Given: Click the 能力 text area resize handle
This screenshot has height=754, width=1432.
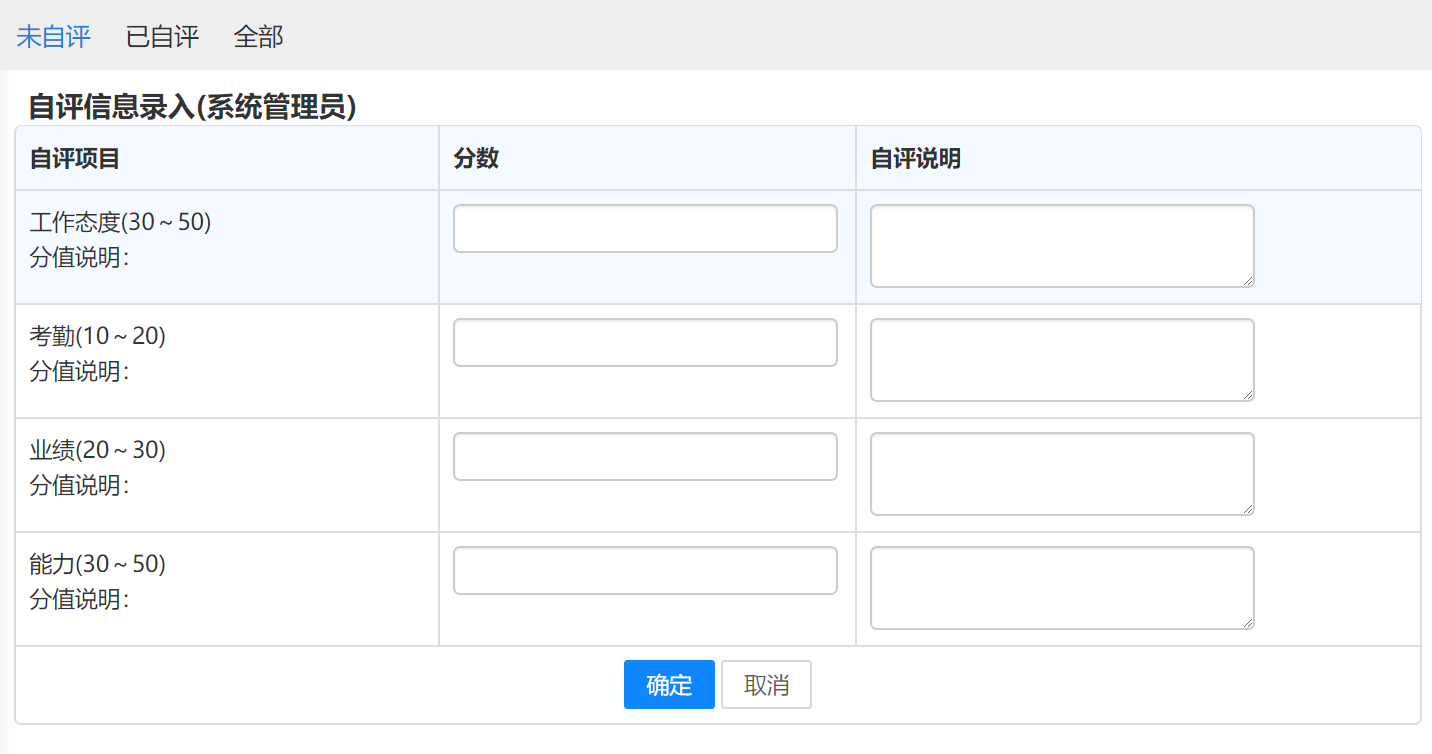Looking at the screenshot, I should click(x=1248, y=623).
